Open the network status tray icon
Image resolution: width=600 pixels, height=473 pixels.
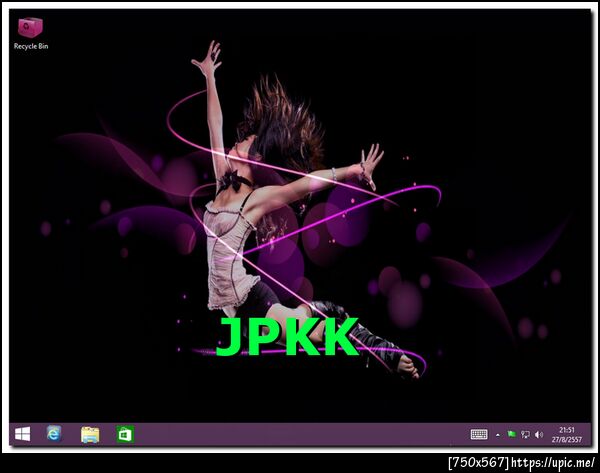(x=525, y=434)
